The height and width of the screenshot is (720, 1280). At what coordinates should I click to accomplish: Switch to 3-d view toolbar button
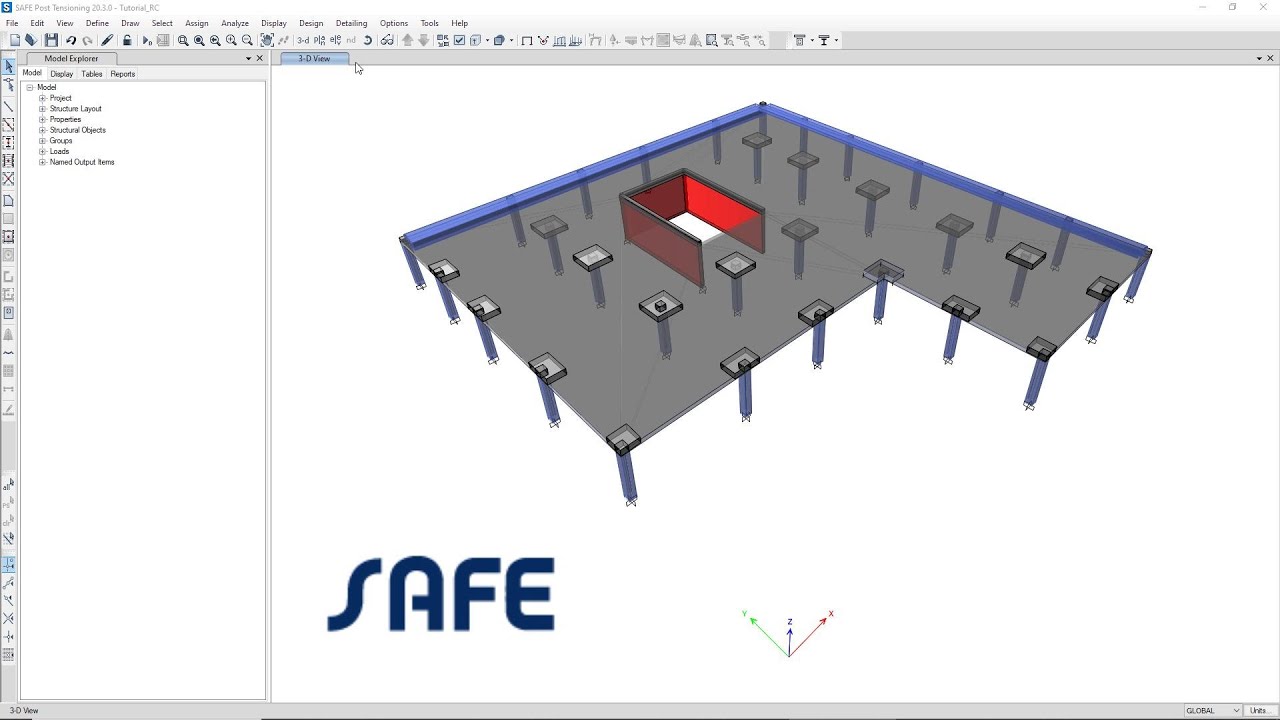[x=303, y=40]
